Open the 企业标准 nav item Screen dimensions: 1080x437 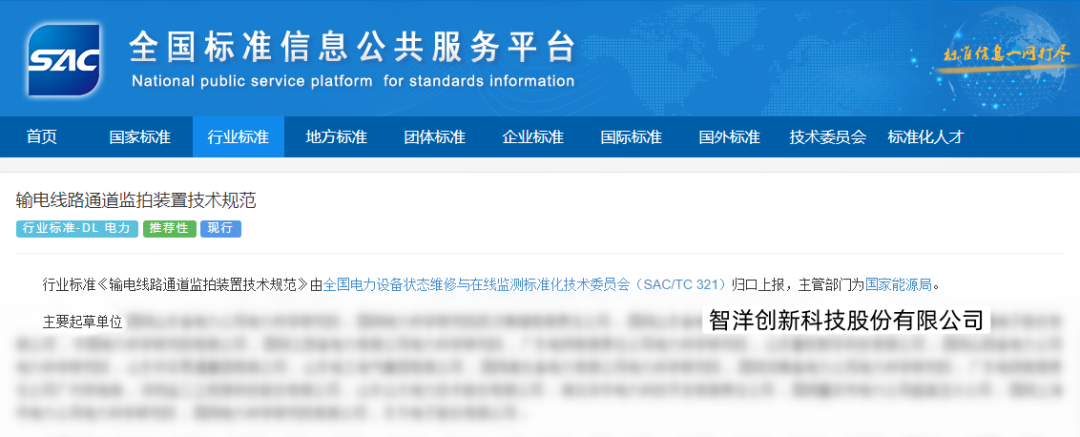[533, 136]
